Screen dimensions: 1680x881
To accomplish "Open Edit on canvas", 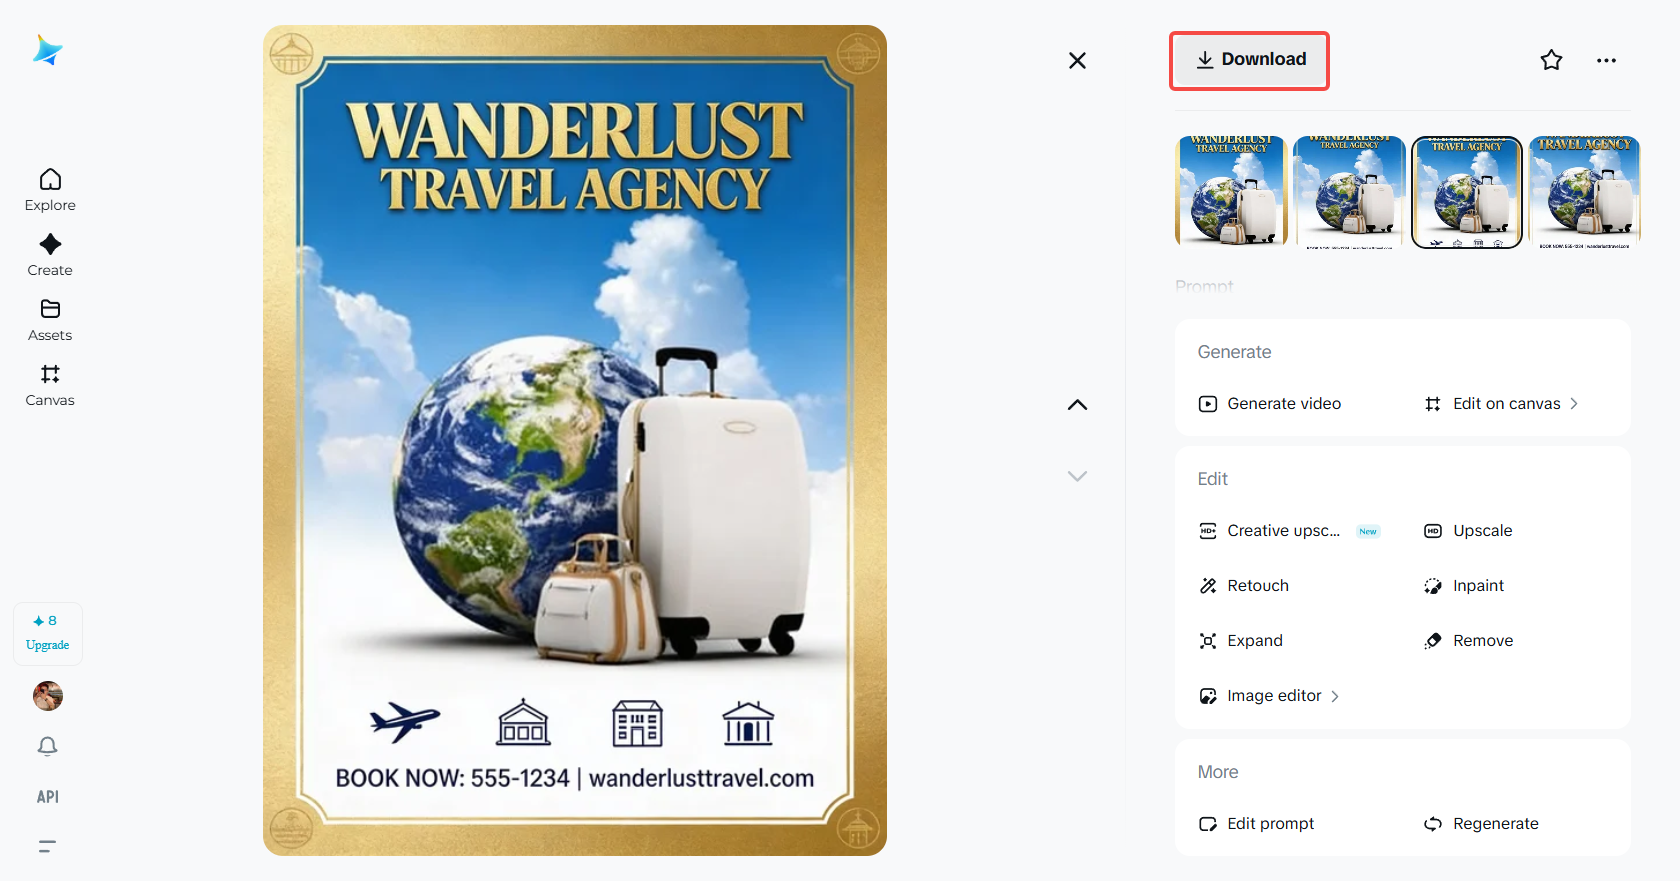I will pos(1501,404).
